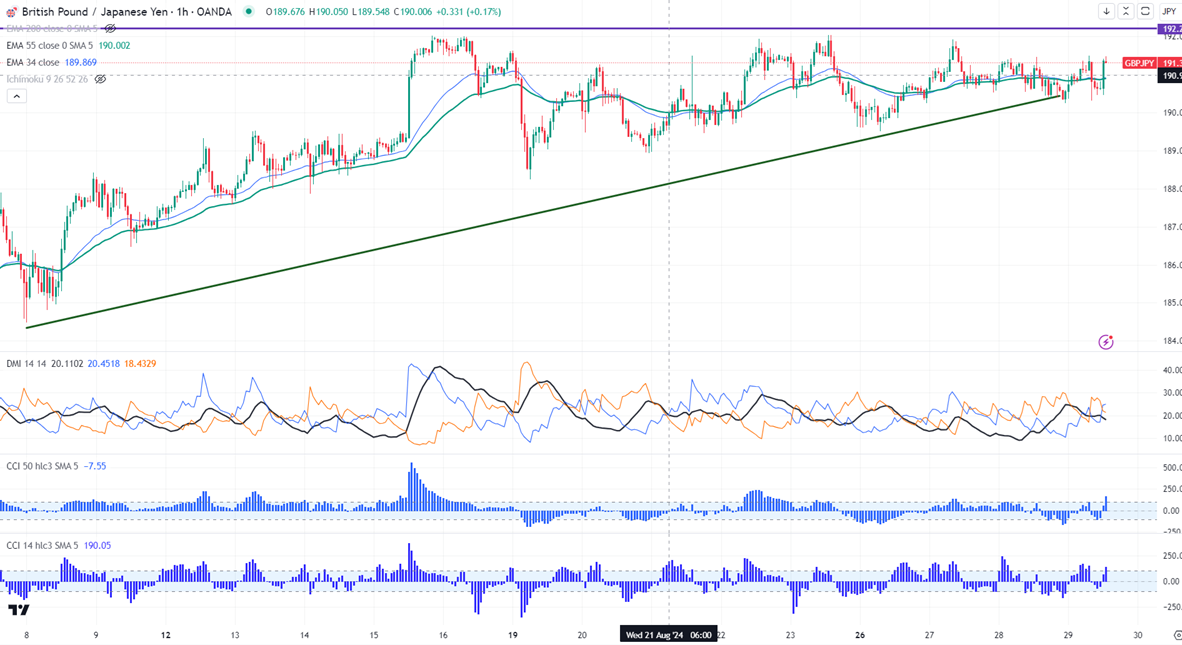This screenshot has width=1182, height=645.
Task: Click the EMA 55 value 190.002
Action: (x=114, y=45)
